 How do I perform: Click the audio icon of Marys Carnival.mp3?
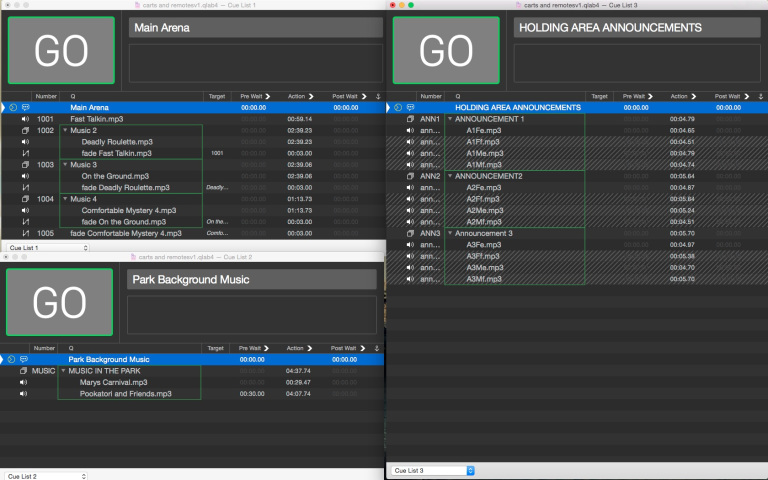point(25,382)
